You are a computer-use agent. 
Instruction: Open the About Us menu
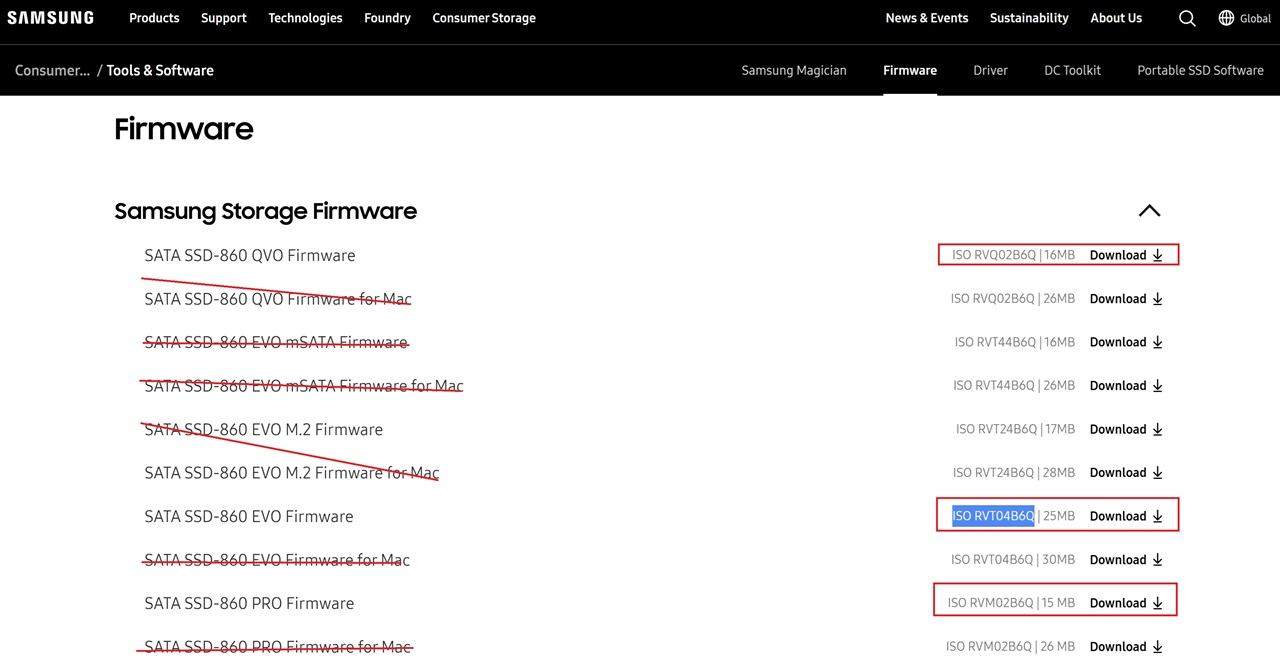click(x=1116, y=18)
